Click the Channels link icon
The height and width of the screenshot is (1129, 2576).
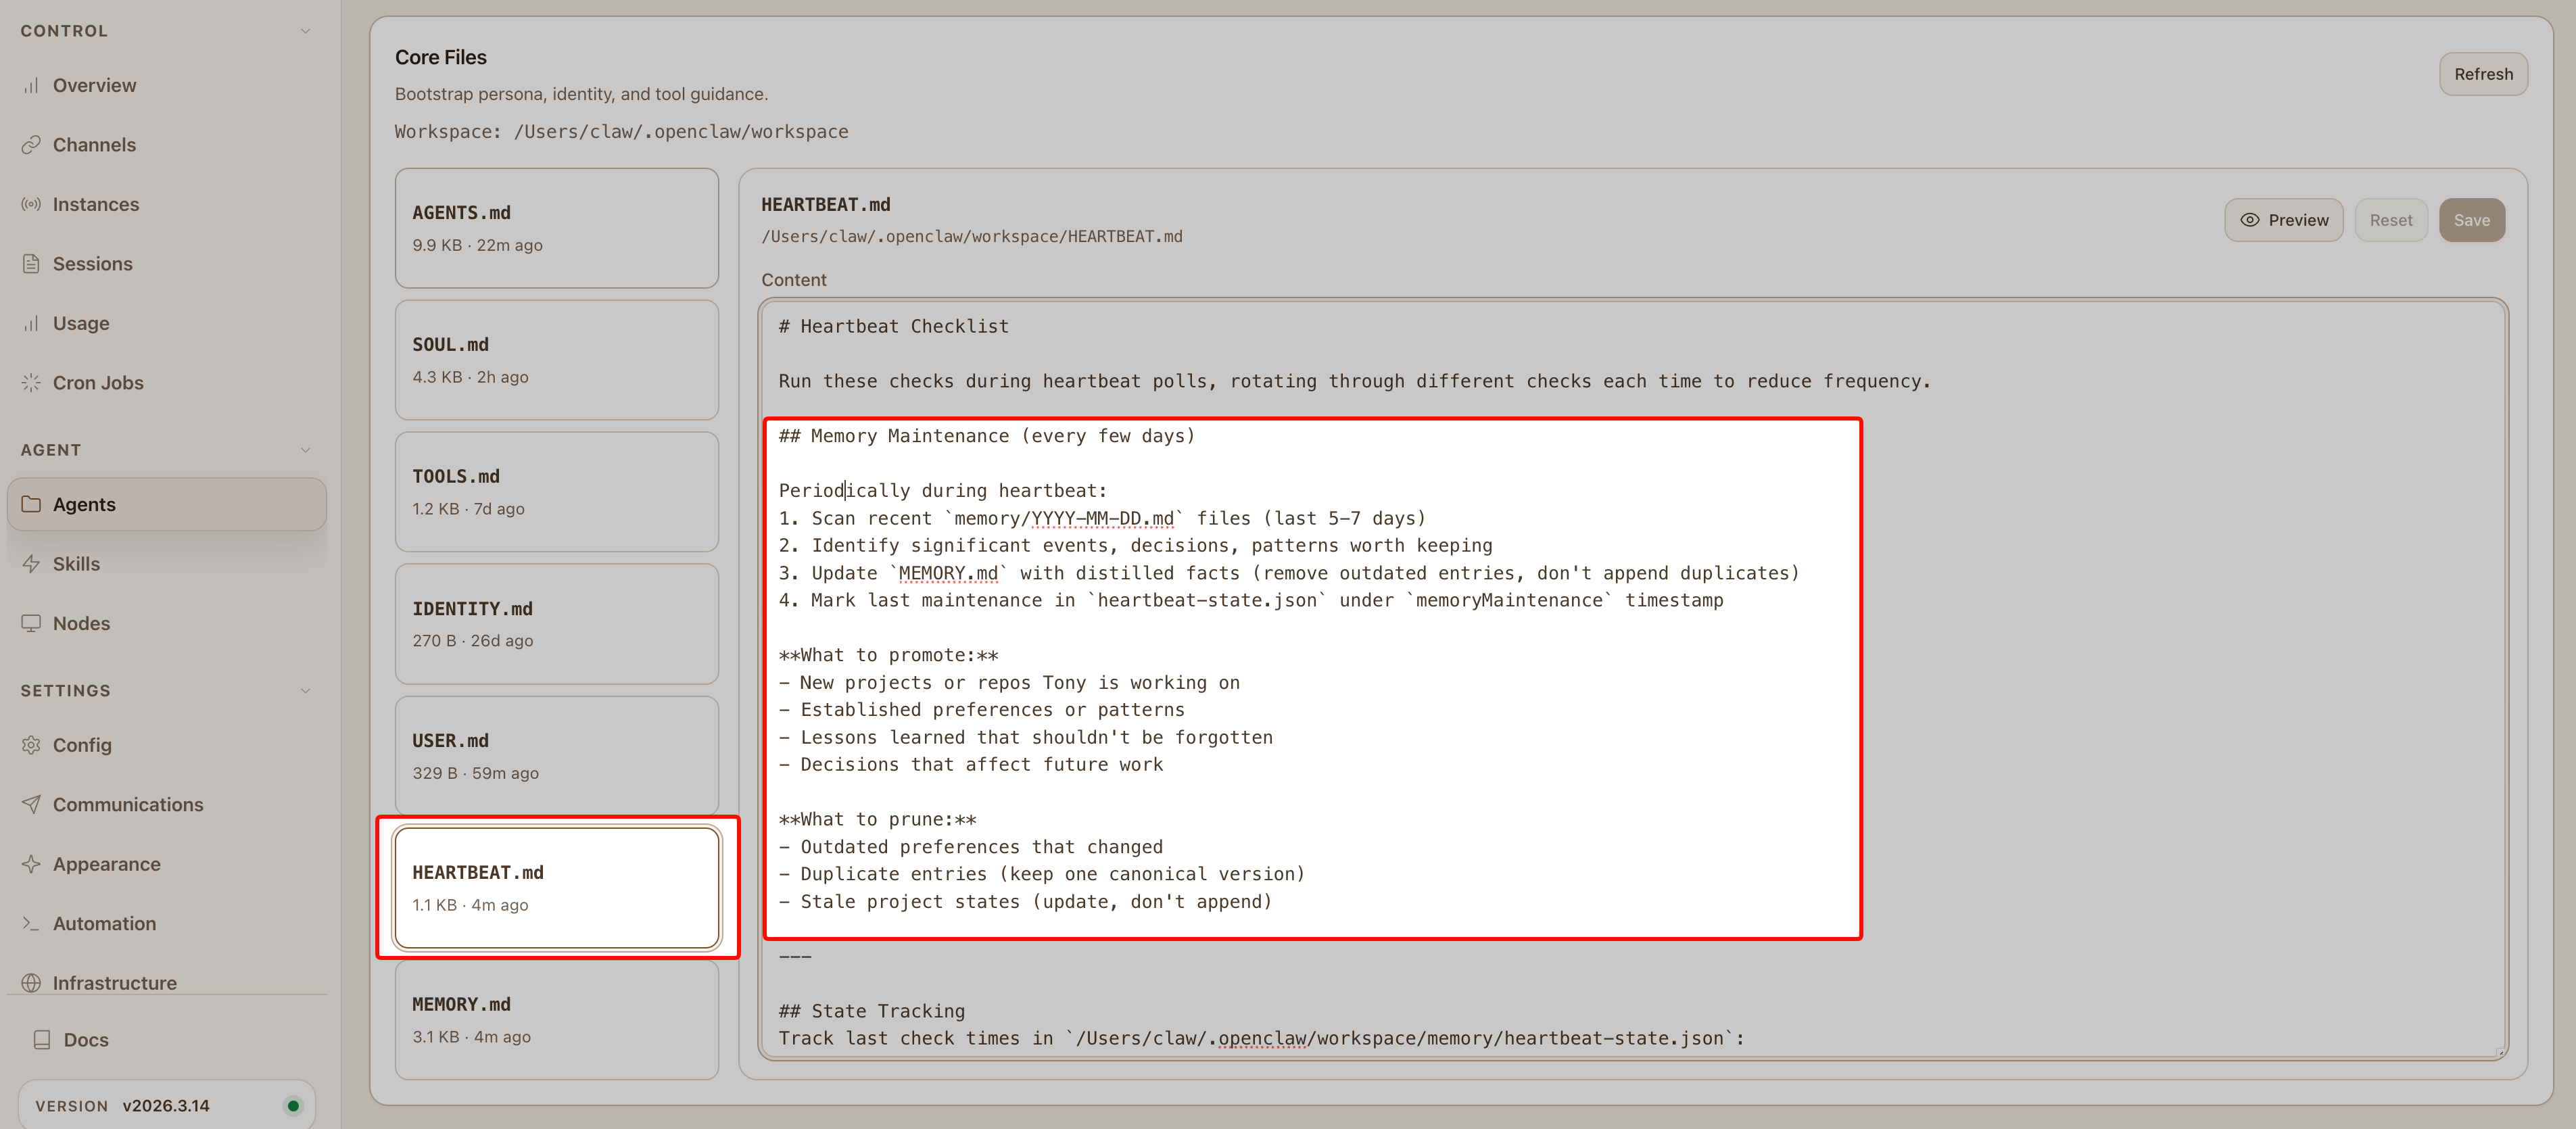[31, 145]
